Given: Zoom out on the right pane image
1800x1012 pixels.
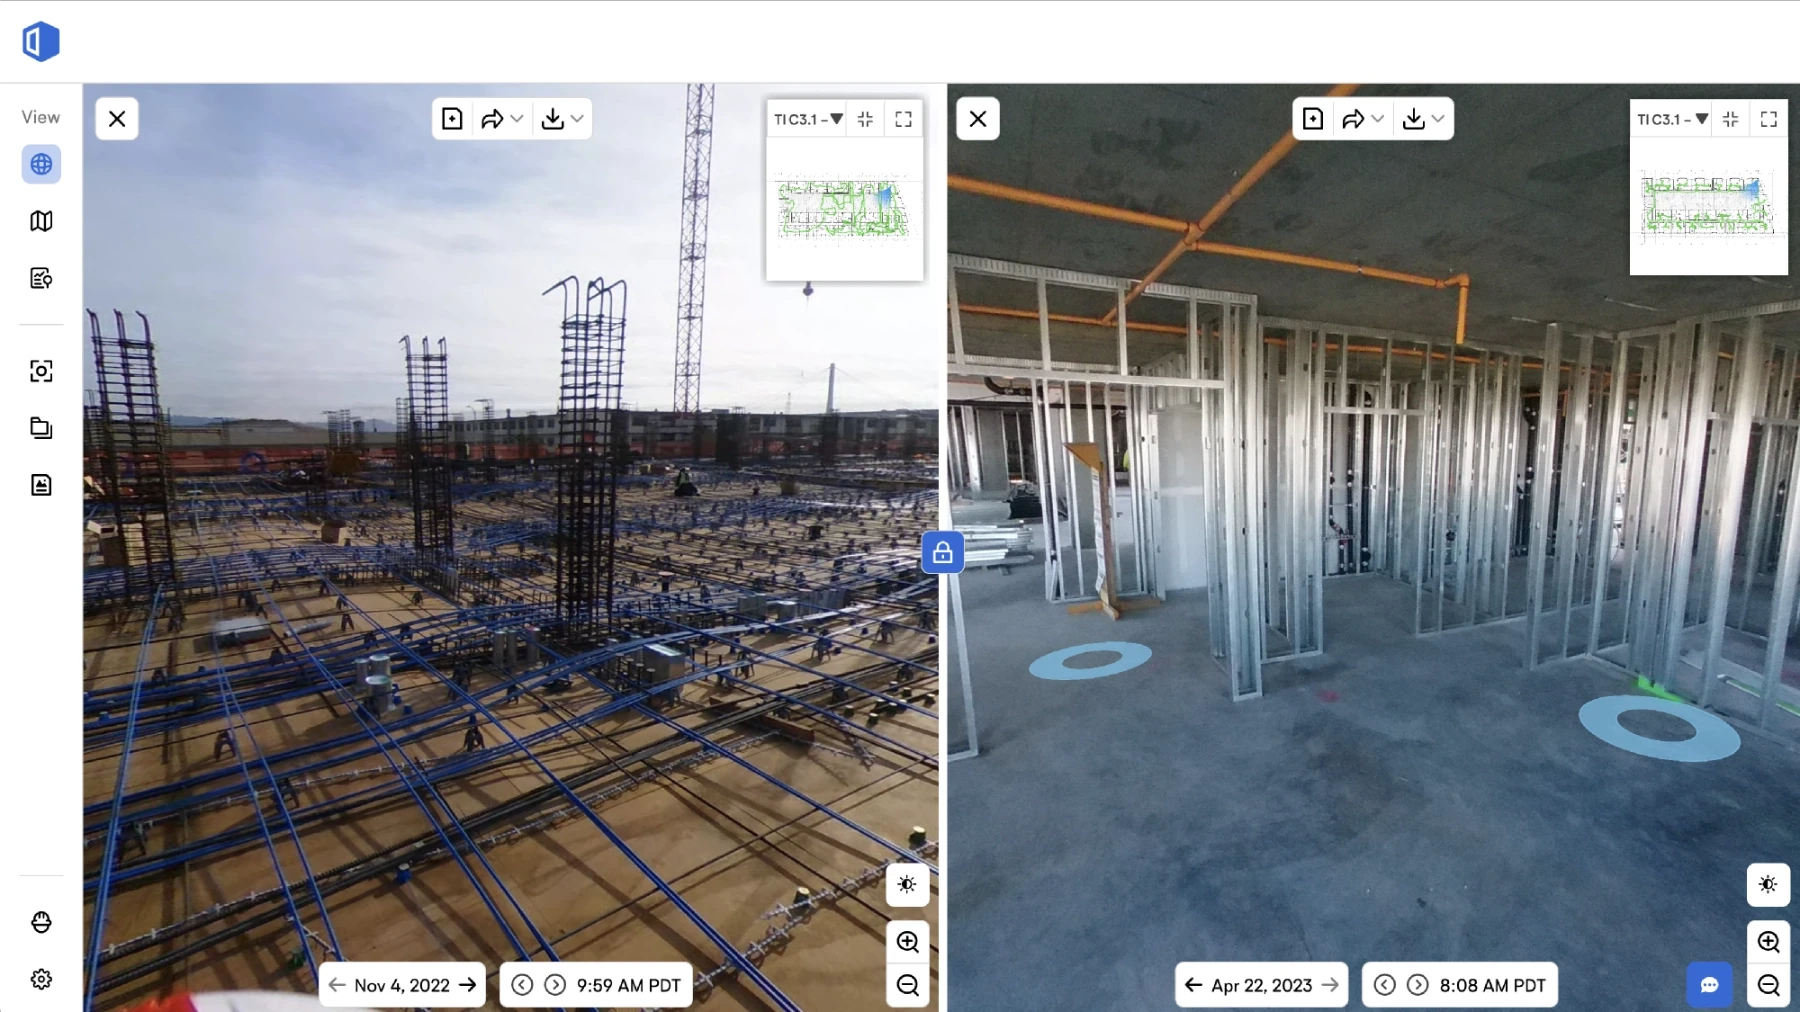Looking at the screenshot, I should 1768,986.
